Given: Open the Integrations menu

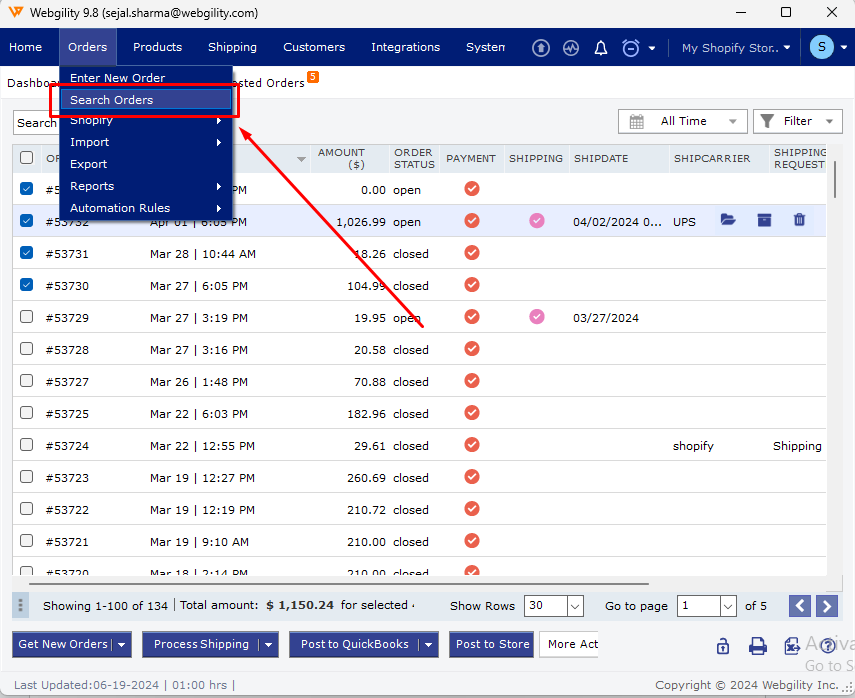Looking at the screenshot, I should pyautogui.click(x=405, y=47).
